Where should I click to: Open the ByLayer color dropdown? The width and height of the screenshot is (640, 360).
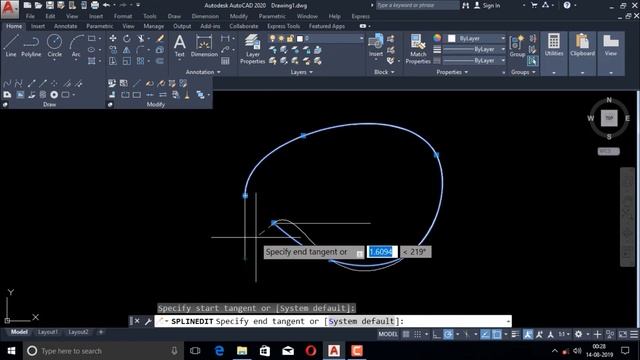click(503, 38)
